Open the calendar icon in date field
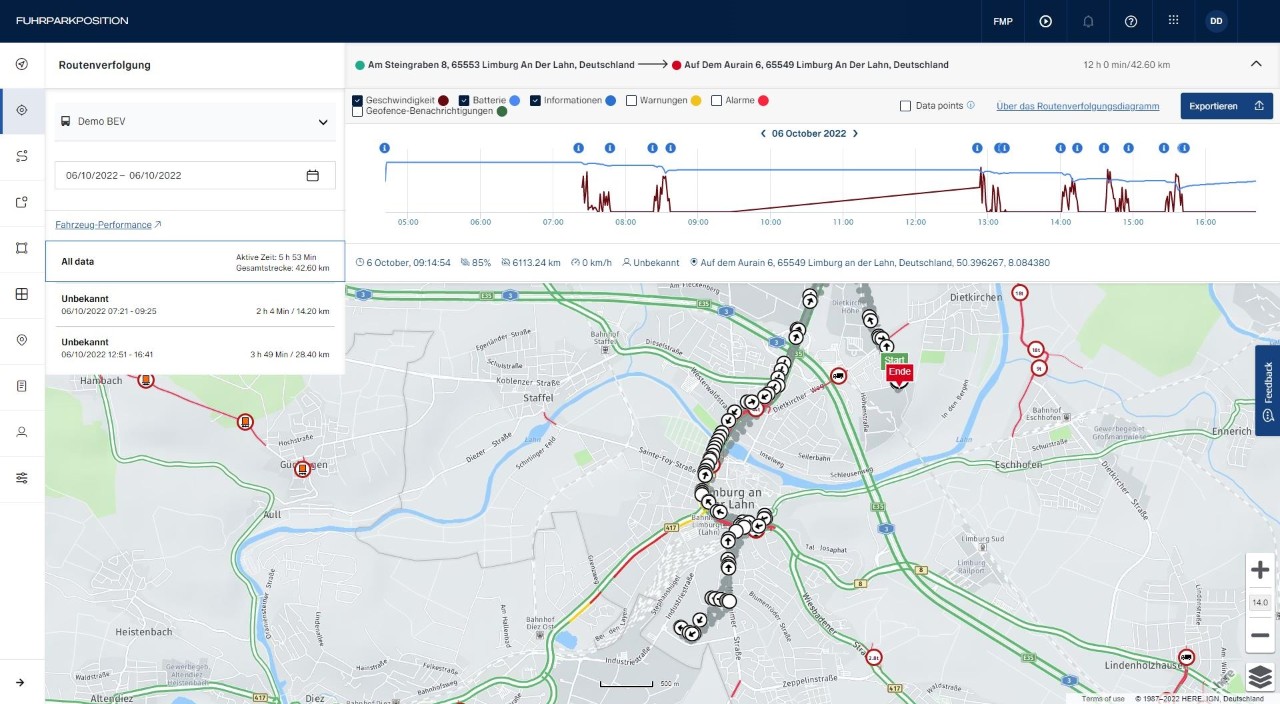Image resolution: width=1280 pixels, height=704 pixels. [313, 175]
